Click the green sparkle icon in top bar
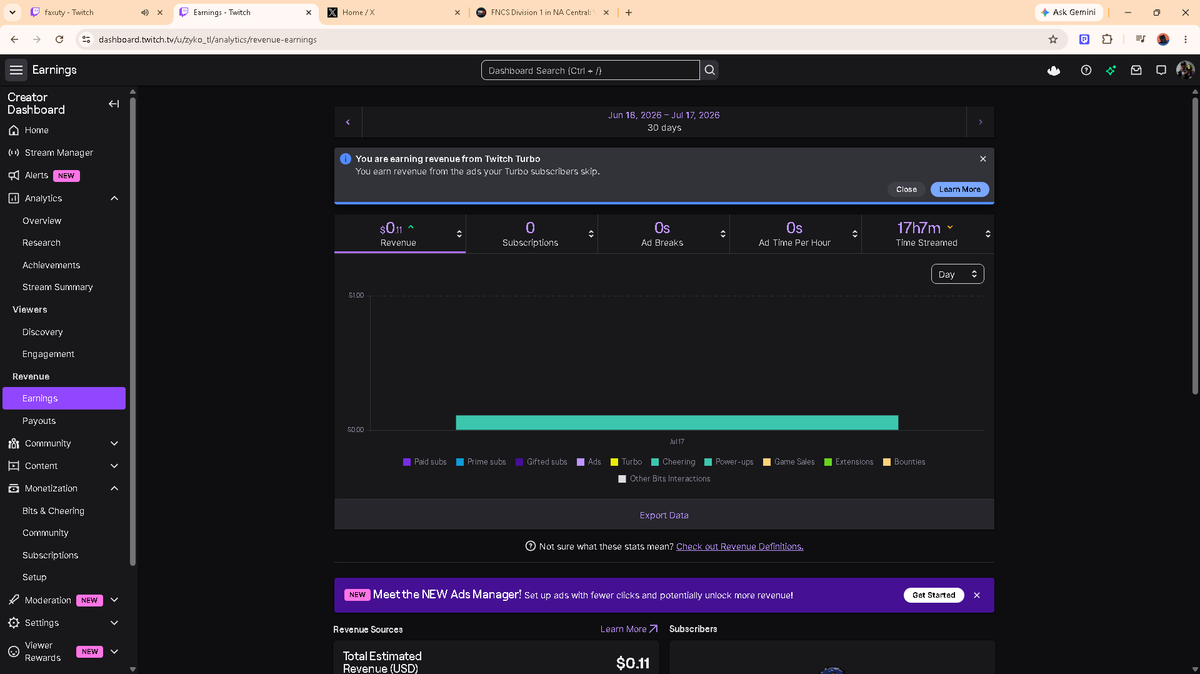 (1111, 70)
